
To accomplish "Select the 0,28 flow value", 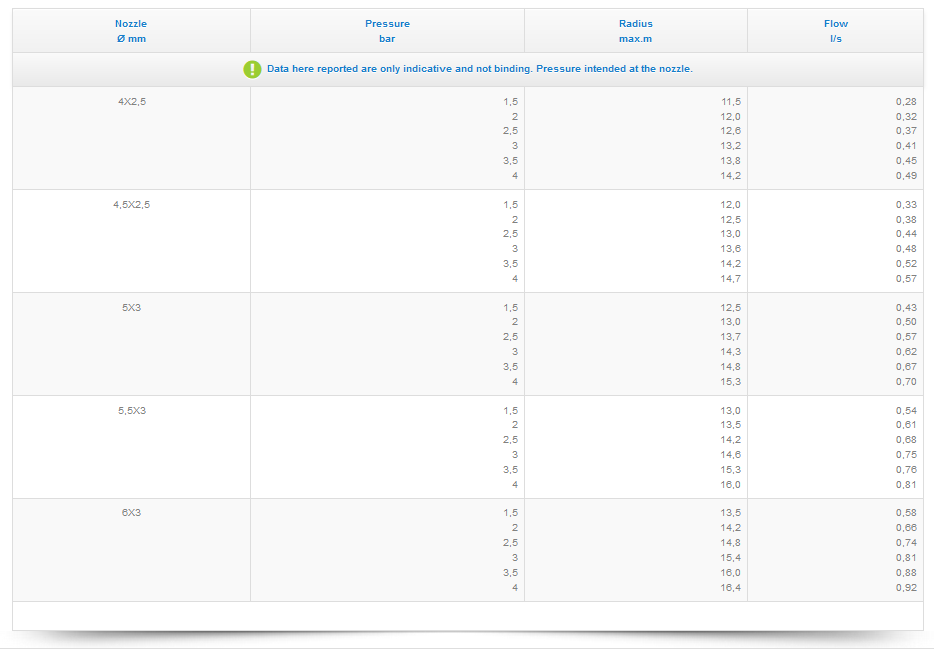I will 906,102.
